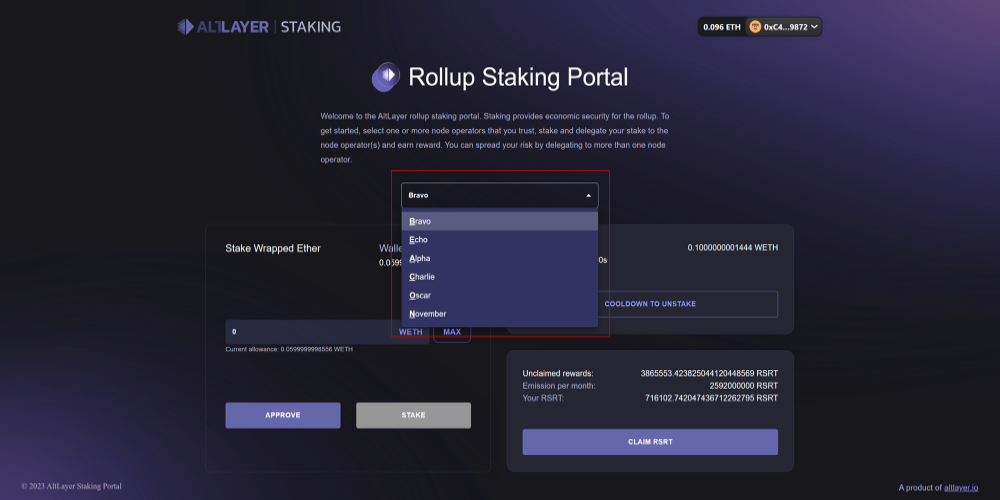Viewport: 1000px width, 500px height.
Task: Choose Charlie in the operator list
Action: (x=500, y=277)
